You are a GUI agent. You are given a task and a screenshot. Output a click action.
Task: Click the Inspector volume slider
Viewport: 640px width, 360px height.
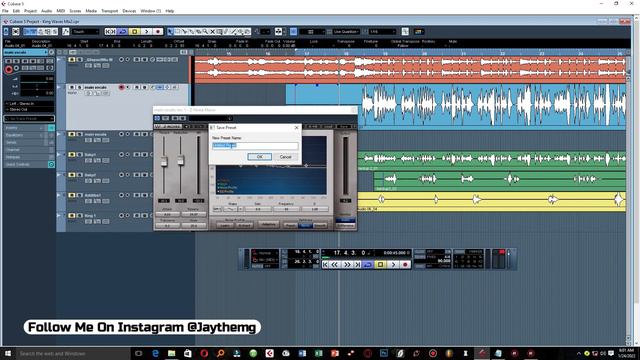pos(37,82)
